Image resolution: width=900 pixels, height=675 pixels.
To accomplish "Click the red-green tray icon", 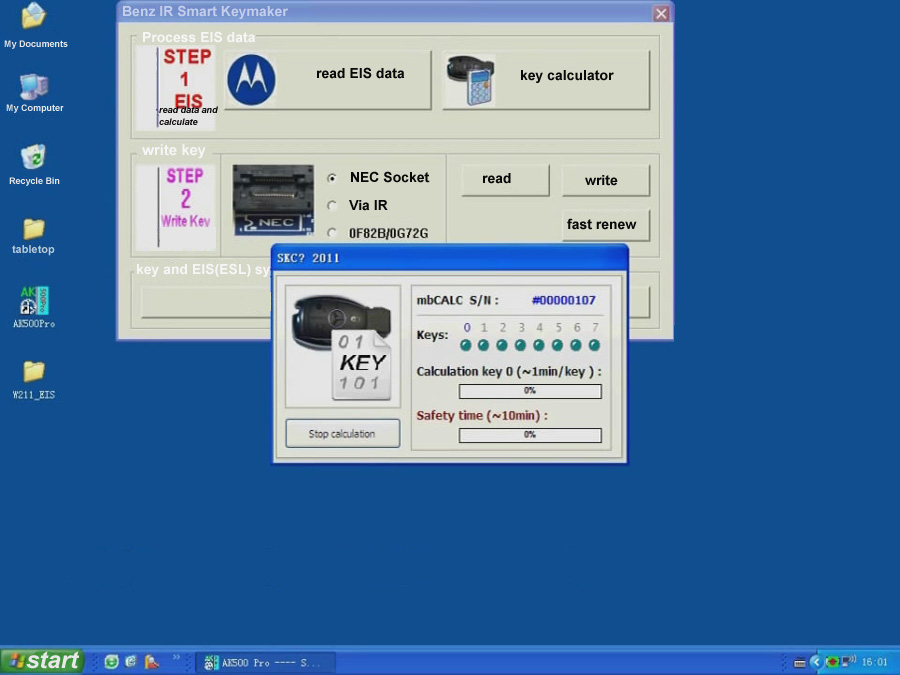I will point(832,662).
